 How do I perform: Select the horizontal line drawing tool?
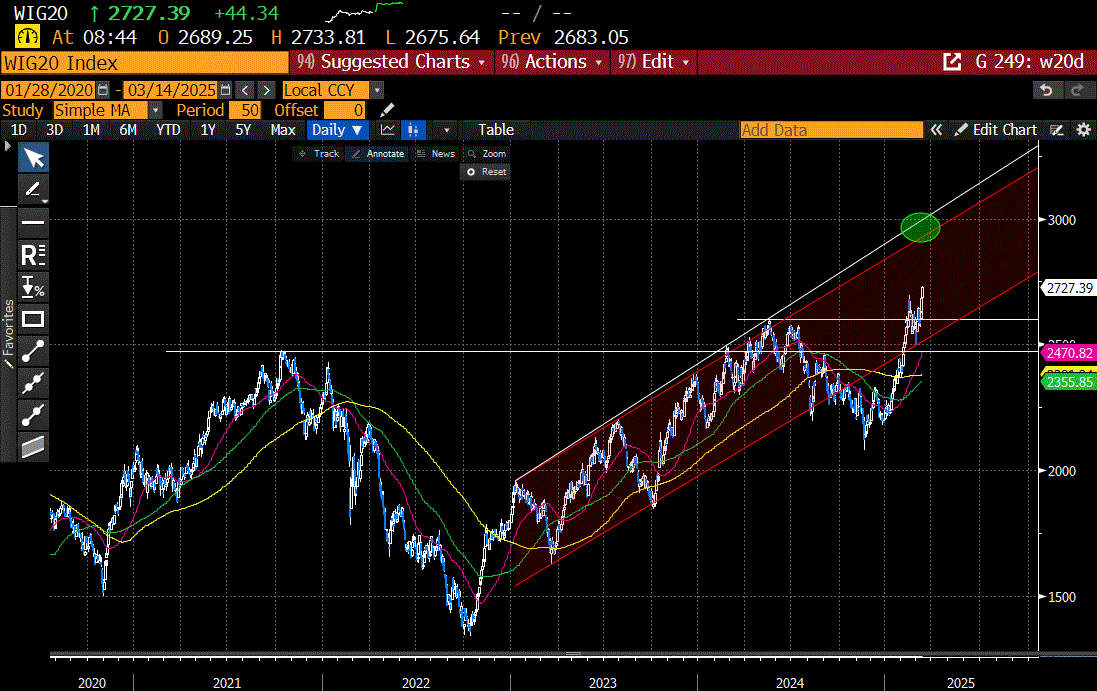tap(33, 222)
